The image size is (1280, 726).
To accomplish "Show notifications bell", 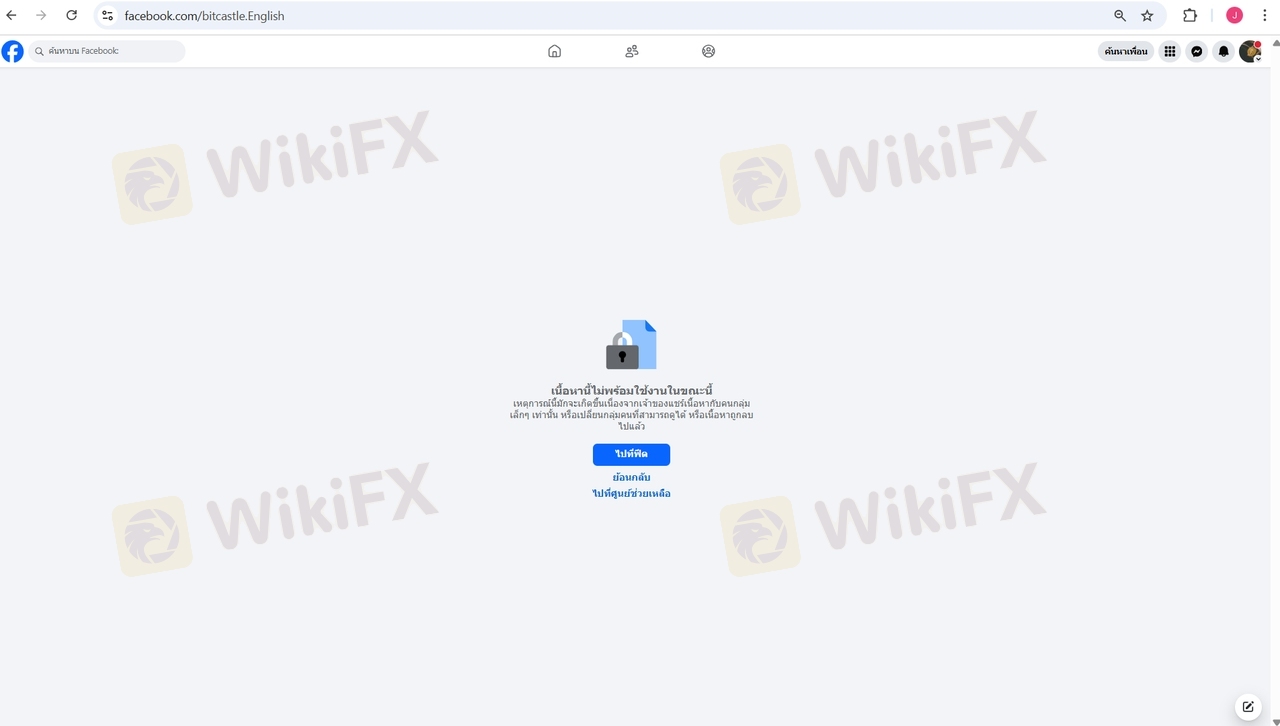I will tap(1223, 51).
